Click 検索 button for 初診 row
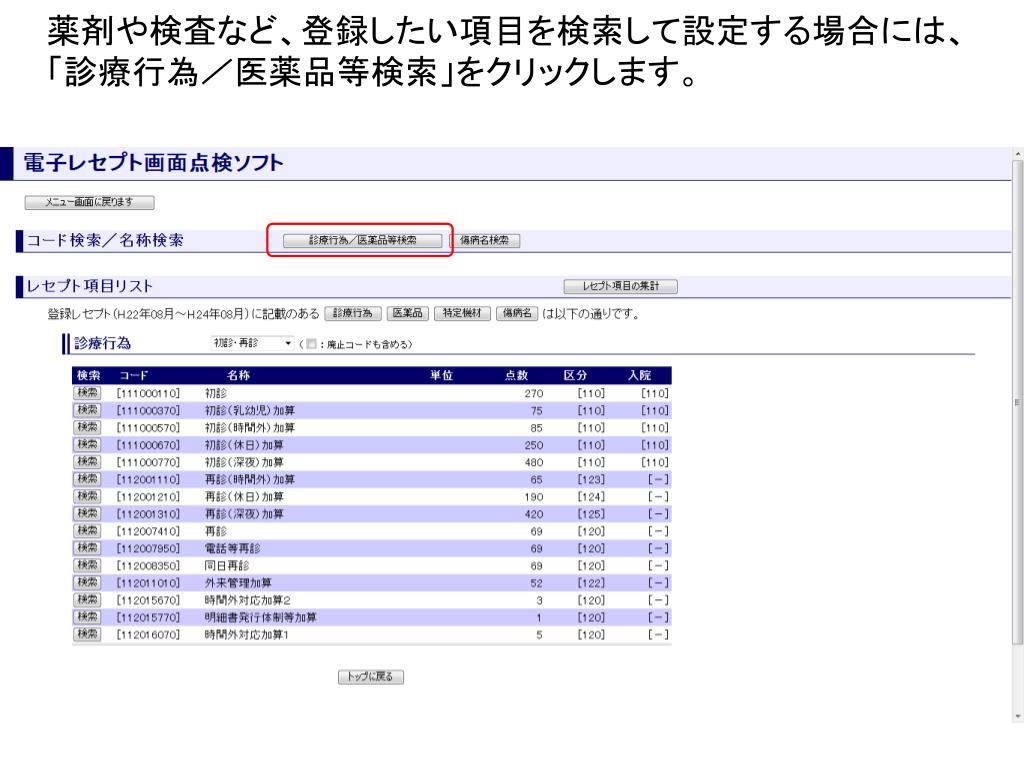The height and width of the screenshot is (768, 1024). 88,393
